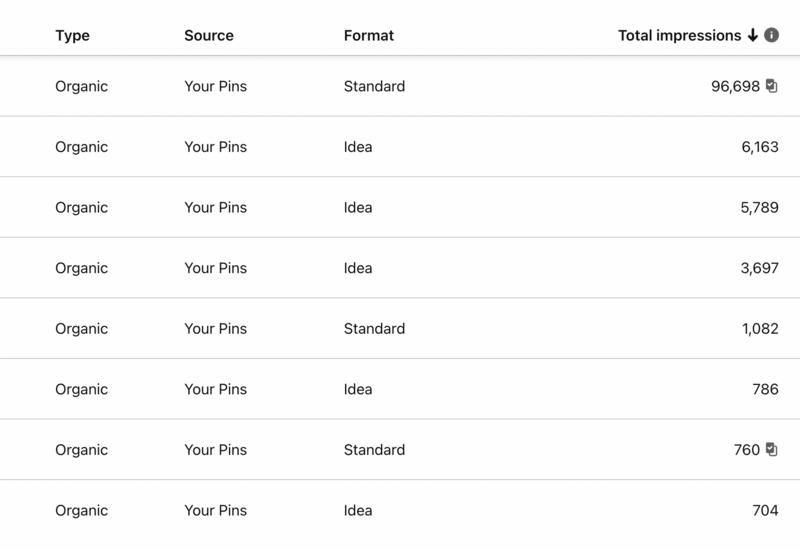
Task: Sort by the Source column header
Action: (209, 35)
